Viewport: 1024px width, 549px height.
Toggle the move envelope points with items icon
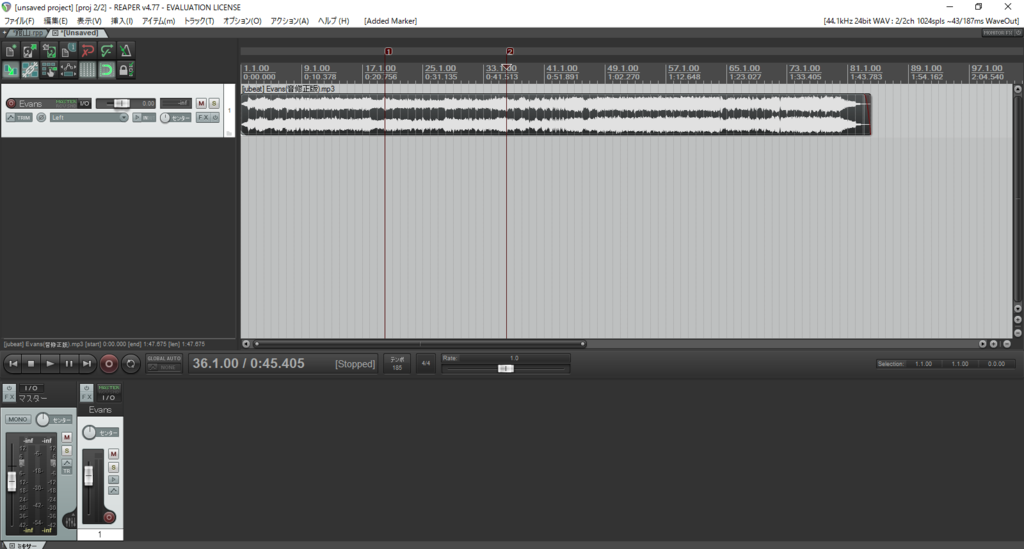coord(68,69)
